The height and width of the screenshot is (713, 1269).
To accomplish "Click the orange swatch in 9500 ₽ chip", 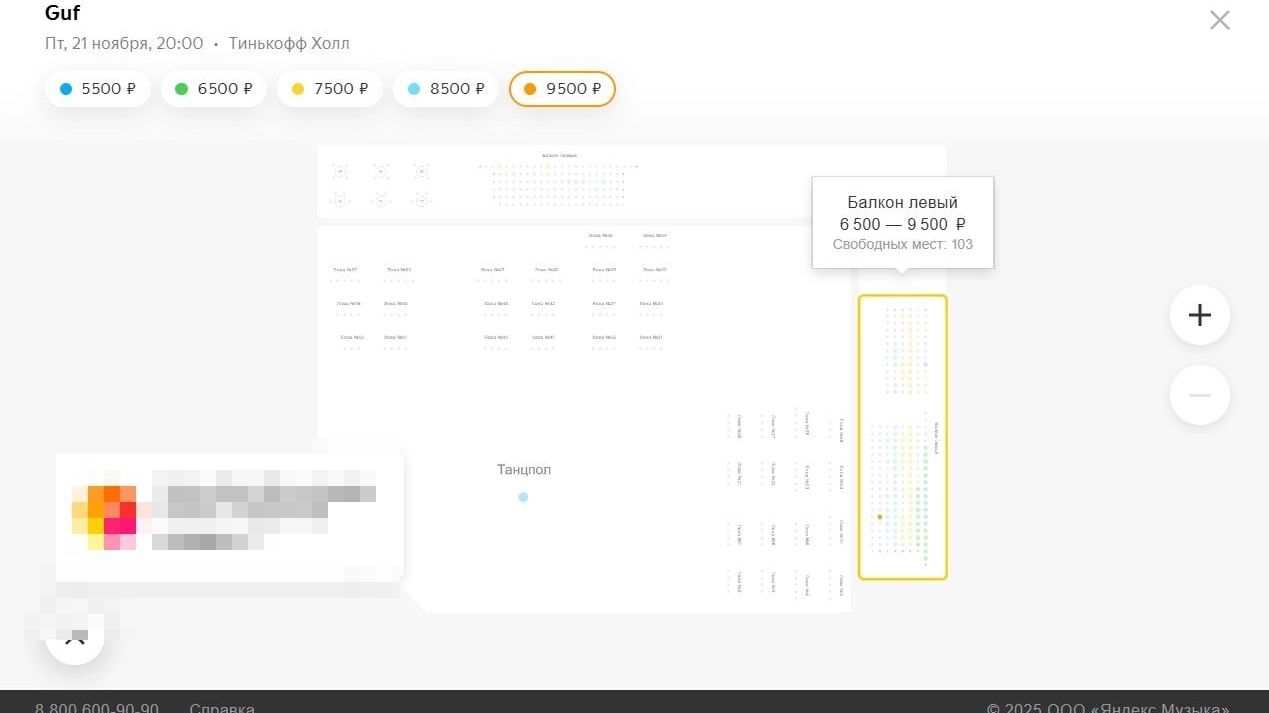I will (530, 89).
